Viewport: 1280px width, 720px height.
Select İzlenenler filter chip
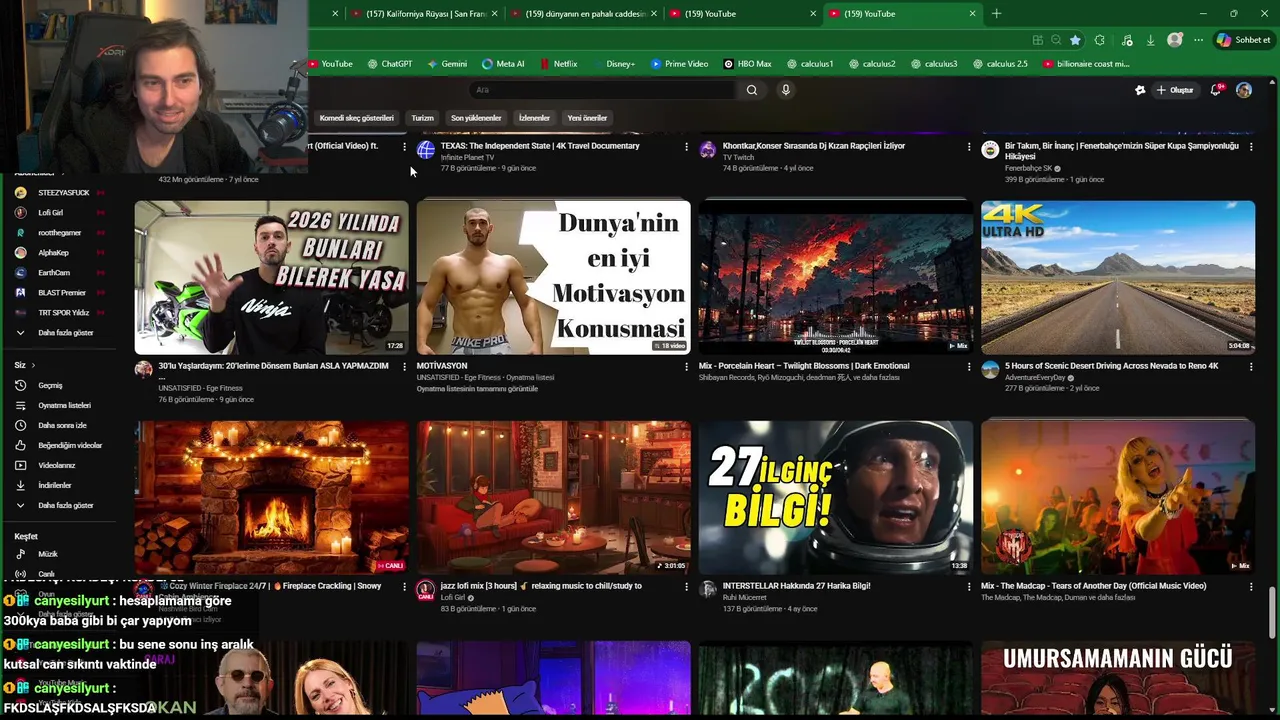(534, 118)
